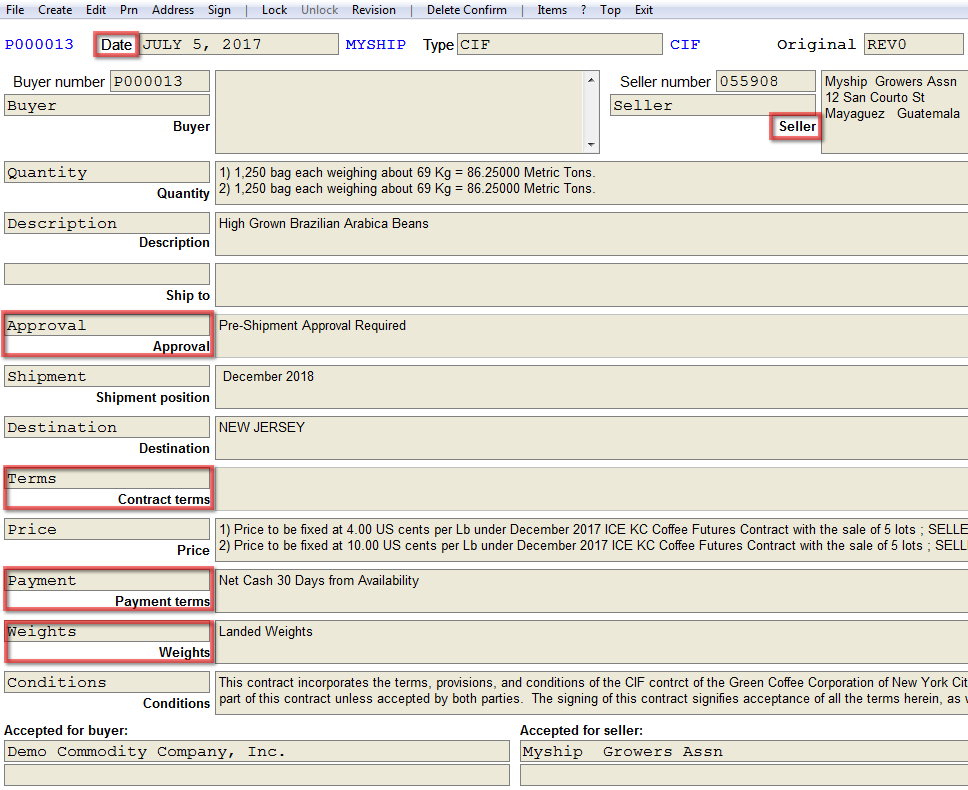The width and height of the screenshot is (968, 790).
Task: Select Lock in the menu bar
Action: [274, 10]
